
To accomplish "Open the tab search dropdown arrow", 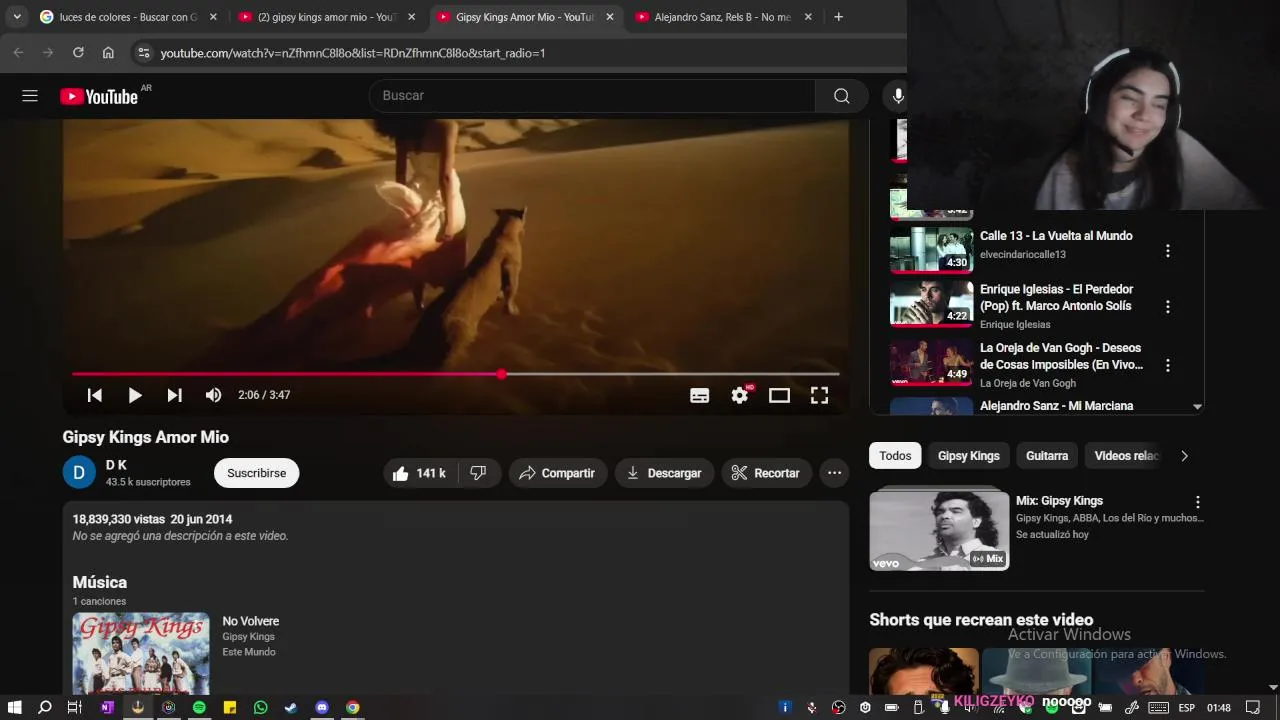I will (x=17, y=17).
